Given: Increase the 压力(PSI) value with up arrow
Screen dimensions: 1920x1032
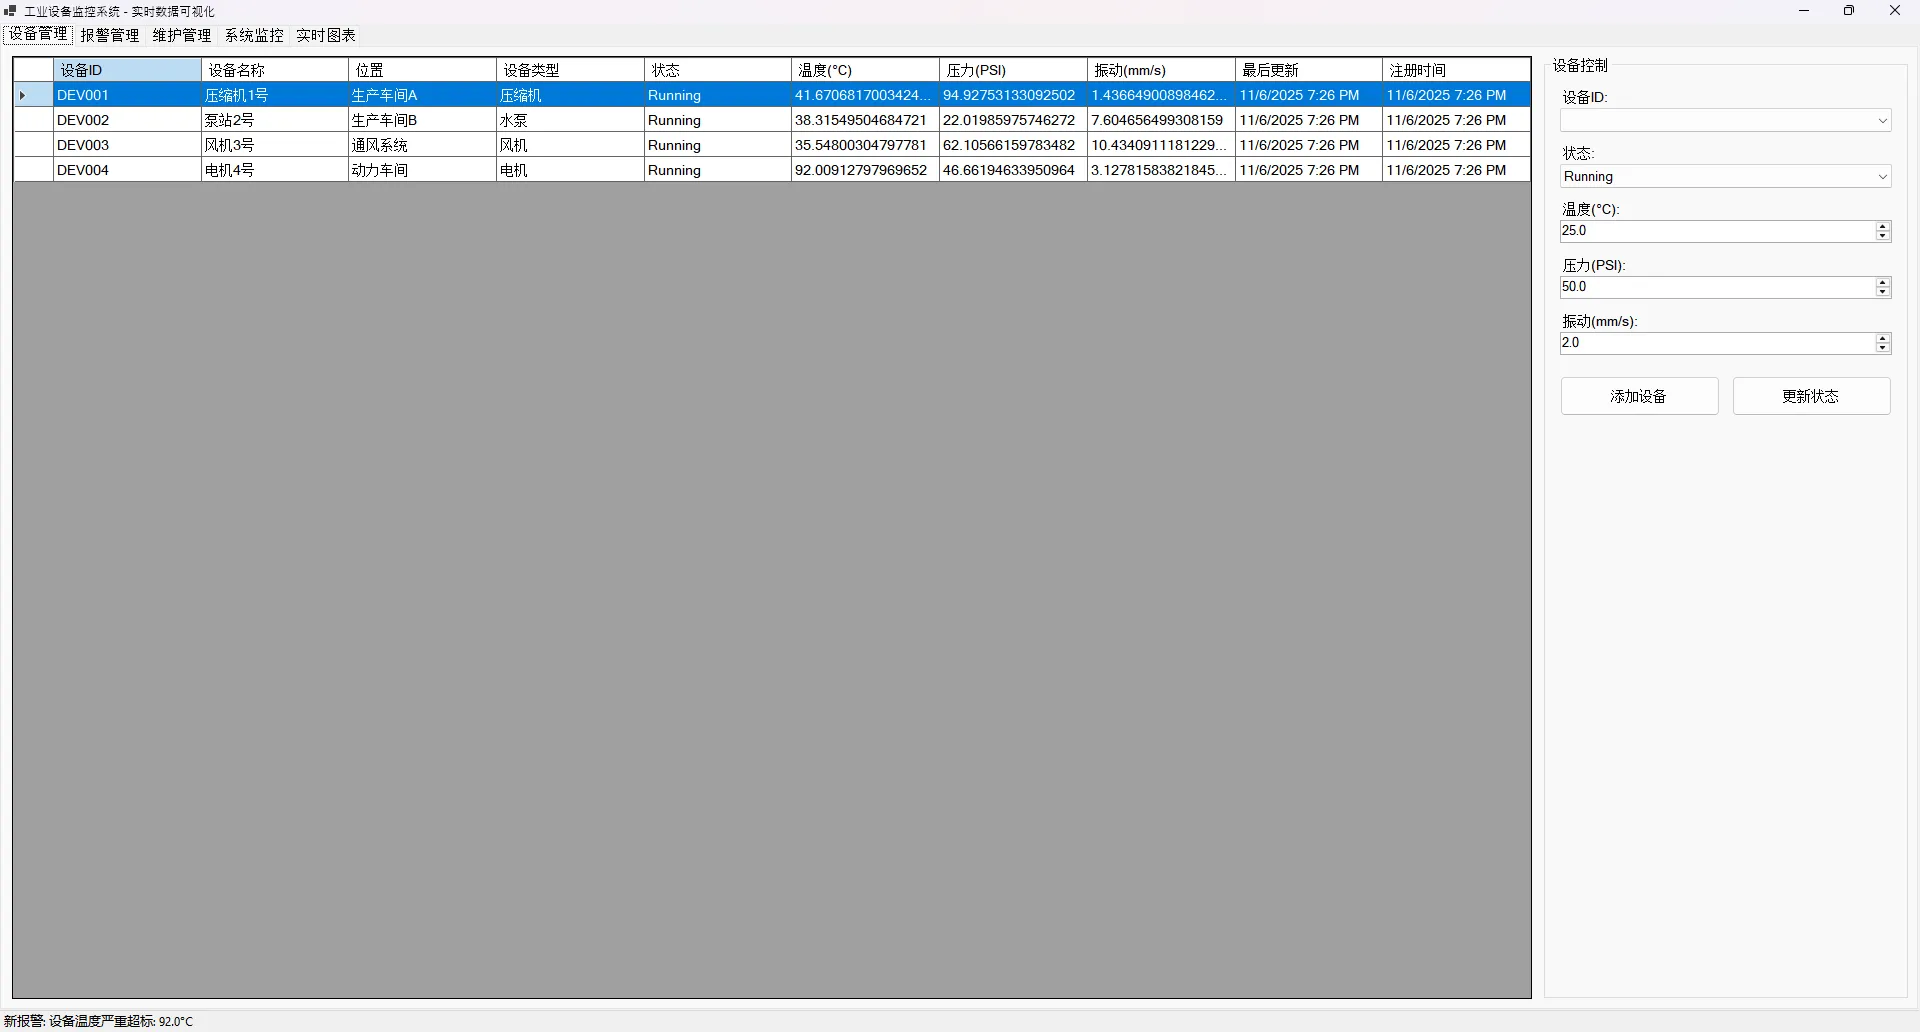Looking at the screenshot, I should point(1883,283).
